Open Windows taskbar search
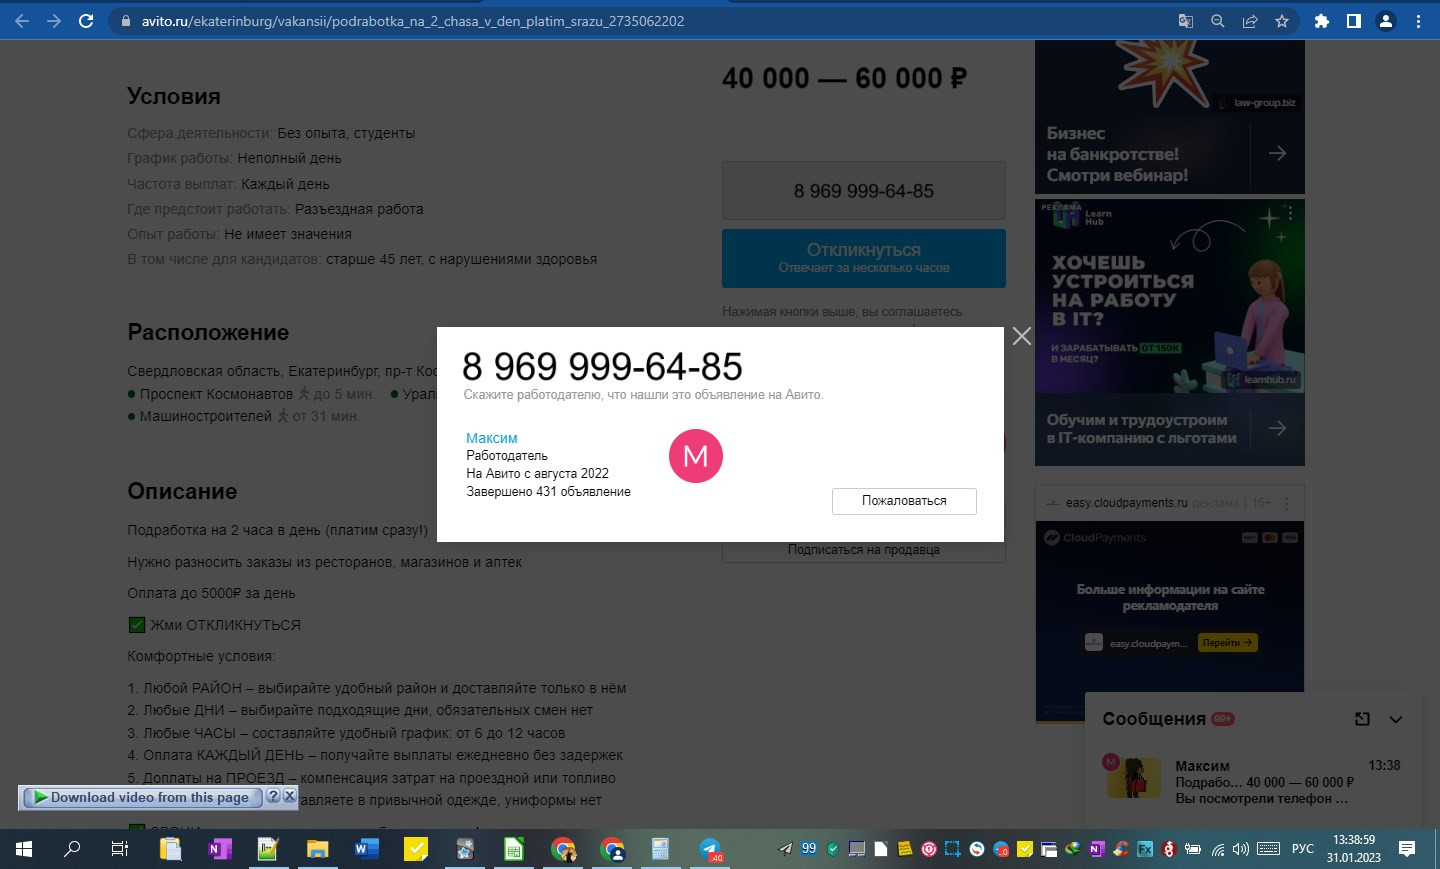Viewport: 1440px width, 869px height. tap(72, 849)
